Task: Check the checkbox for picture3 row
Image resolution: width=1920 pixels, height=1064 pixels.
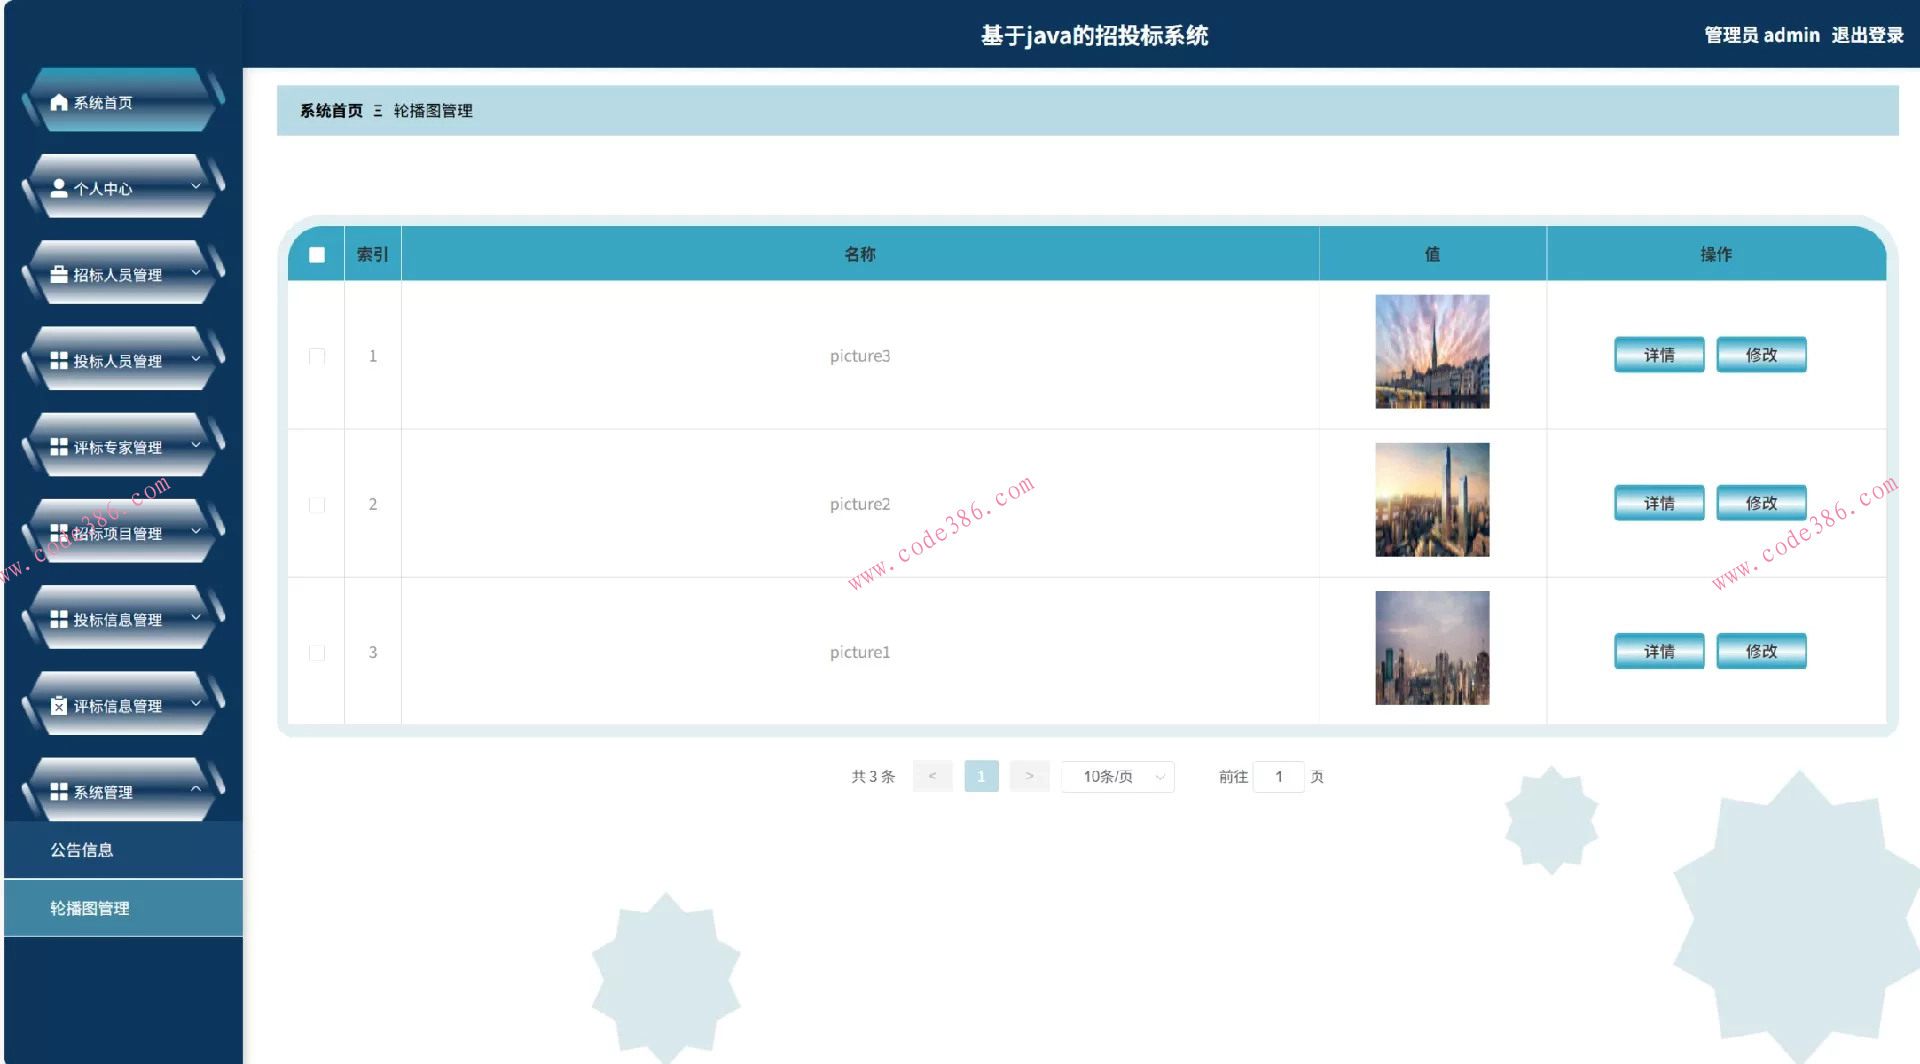Action: pyautogui.click(x=317, y=356)
